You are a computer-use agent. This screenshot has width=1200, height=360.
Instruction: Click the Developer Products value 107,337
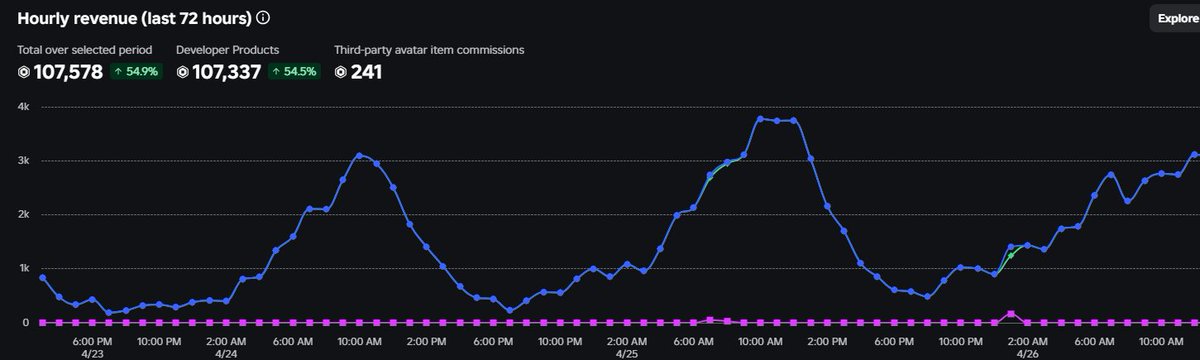tap(226, 72)
